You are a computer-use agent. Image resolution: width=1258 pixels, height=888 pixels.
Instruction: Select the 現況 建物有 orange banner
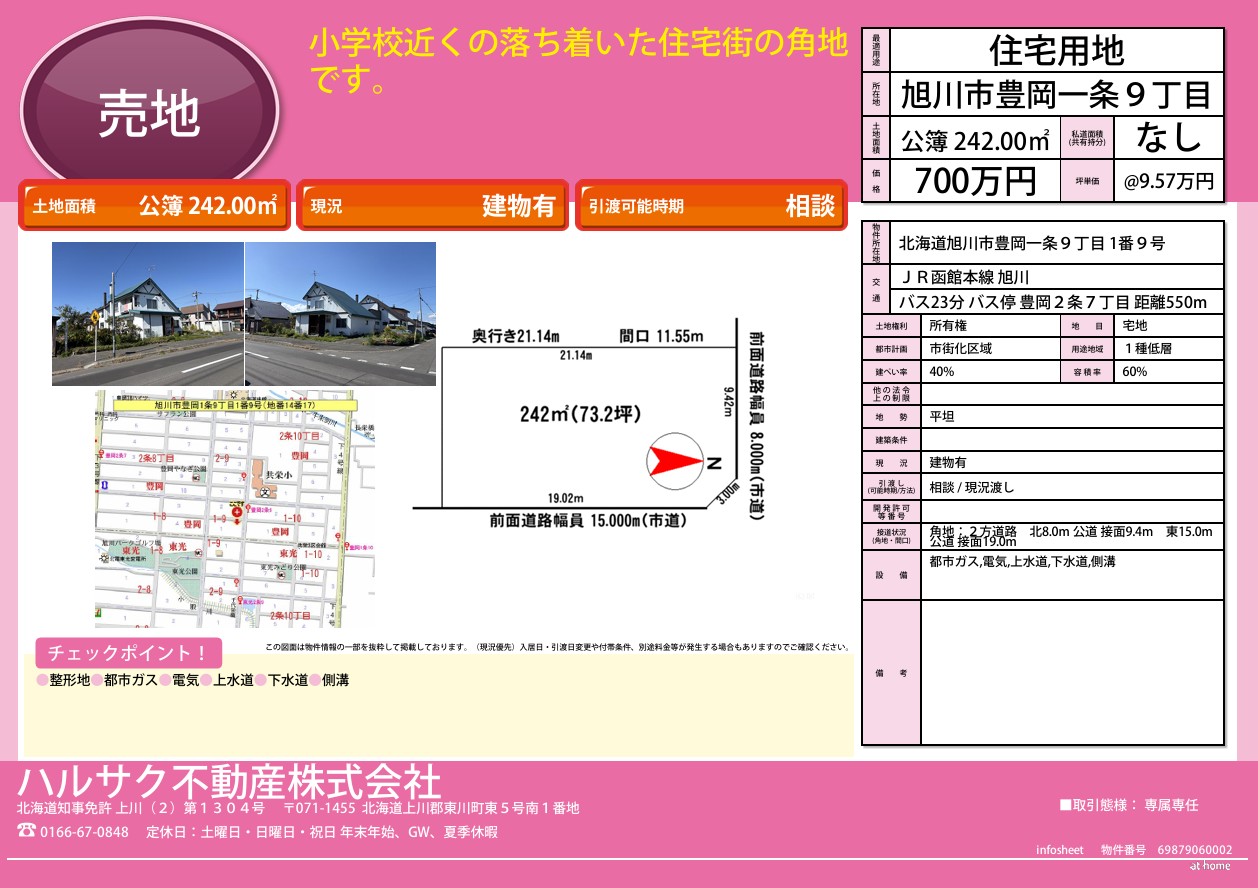click(432, 206)
